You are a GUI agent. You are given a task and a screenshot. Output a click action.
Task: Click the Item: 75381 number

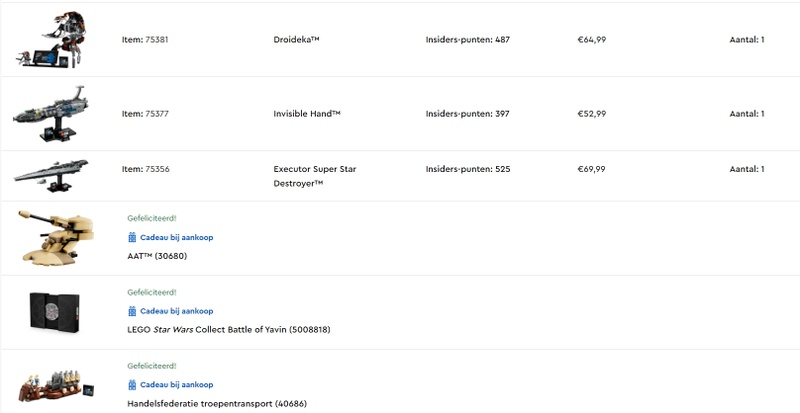[145, 40]
